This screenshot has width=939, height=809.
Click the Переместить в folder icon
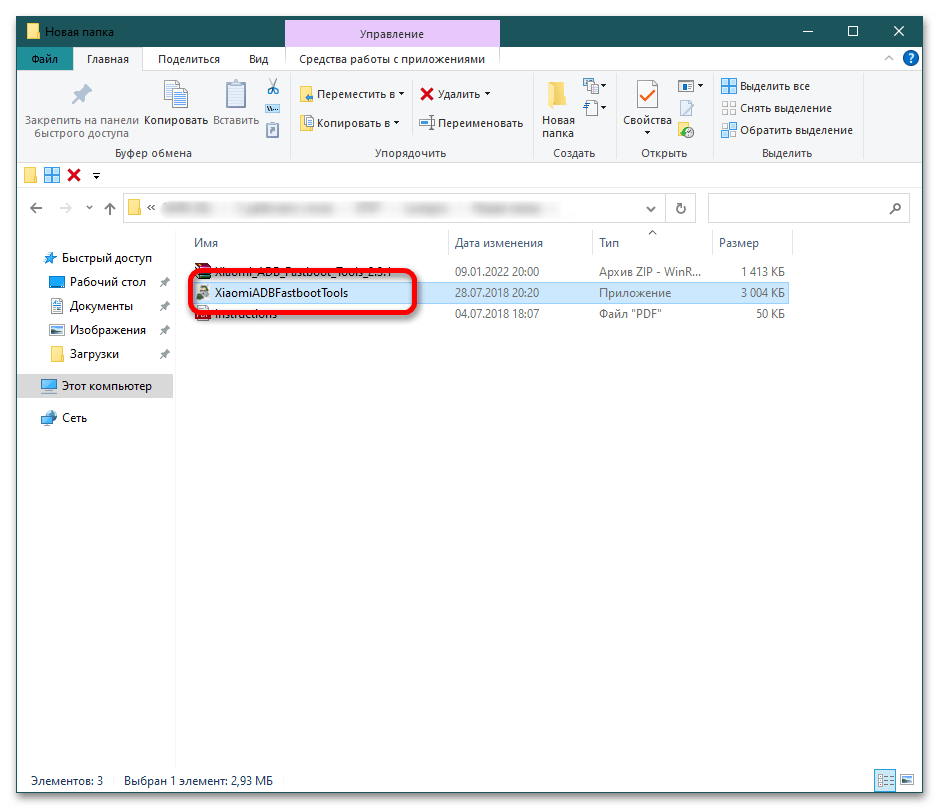pyautogui.click(x=307, y=94)
